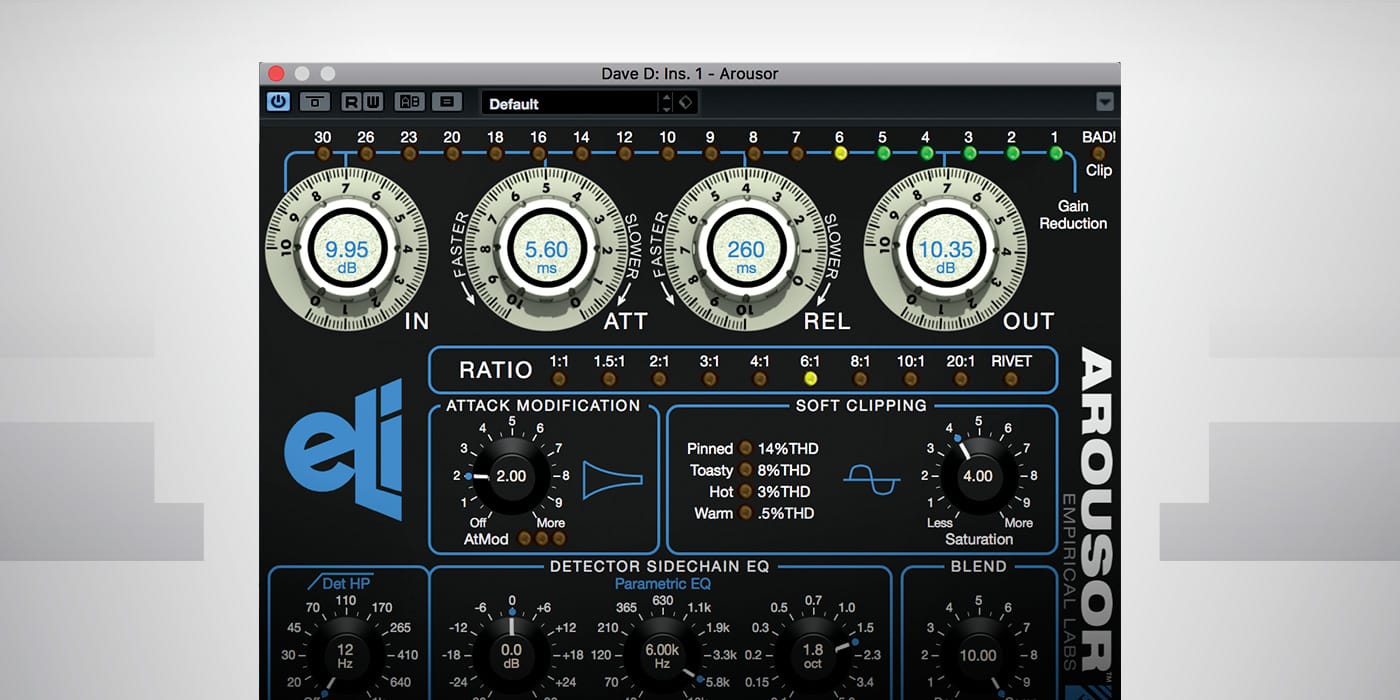Click the AtMod label
This screenshot has width=1400, height=700.
(x=486, y=539)
